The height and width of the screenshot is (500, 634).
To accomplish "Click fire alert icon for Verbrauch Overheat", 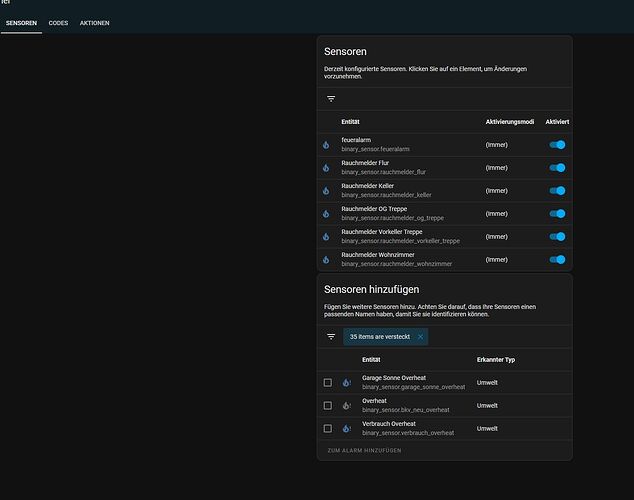I will pyautogui.click(x=347, y=428).
